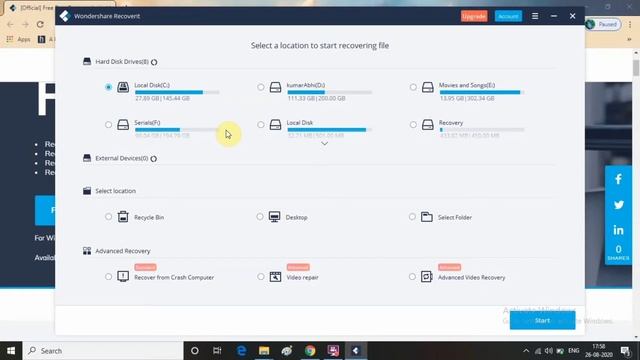Click the Desktop monitor icon
The width and height of the screenshot is (640, 360).
coord(274,217)
